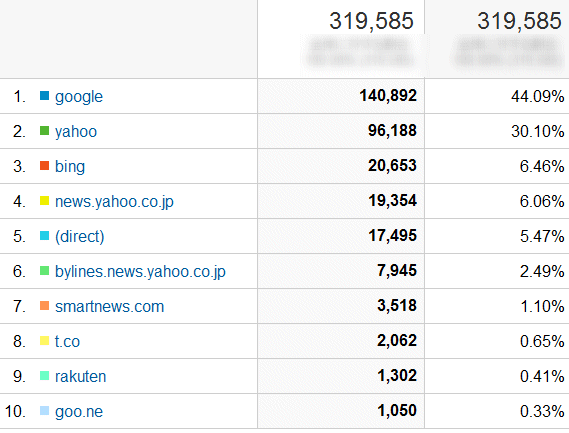Image resolution: width=569 pixels, height=433 pixels.
Task: Select the 140,892 value for google
Action: click(x=388, y=96)
